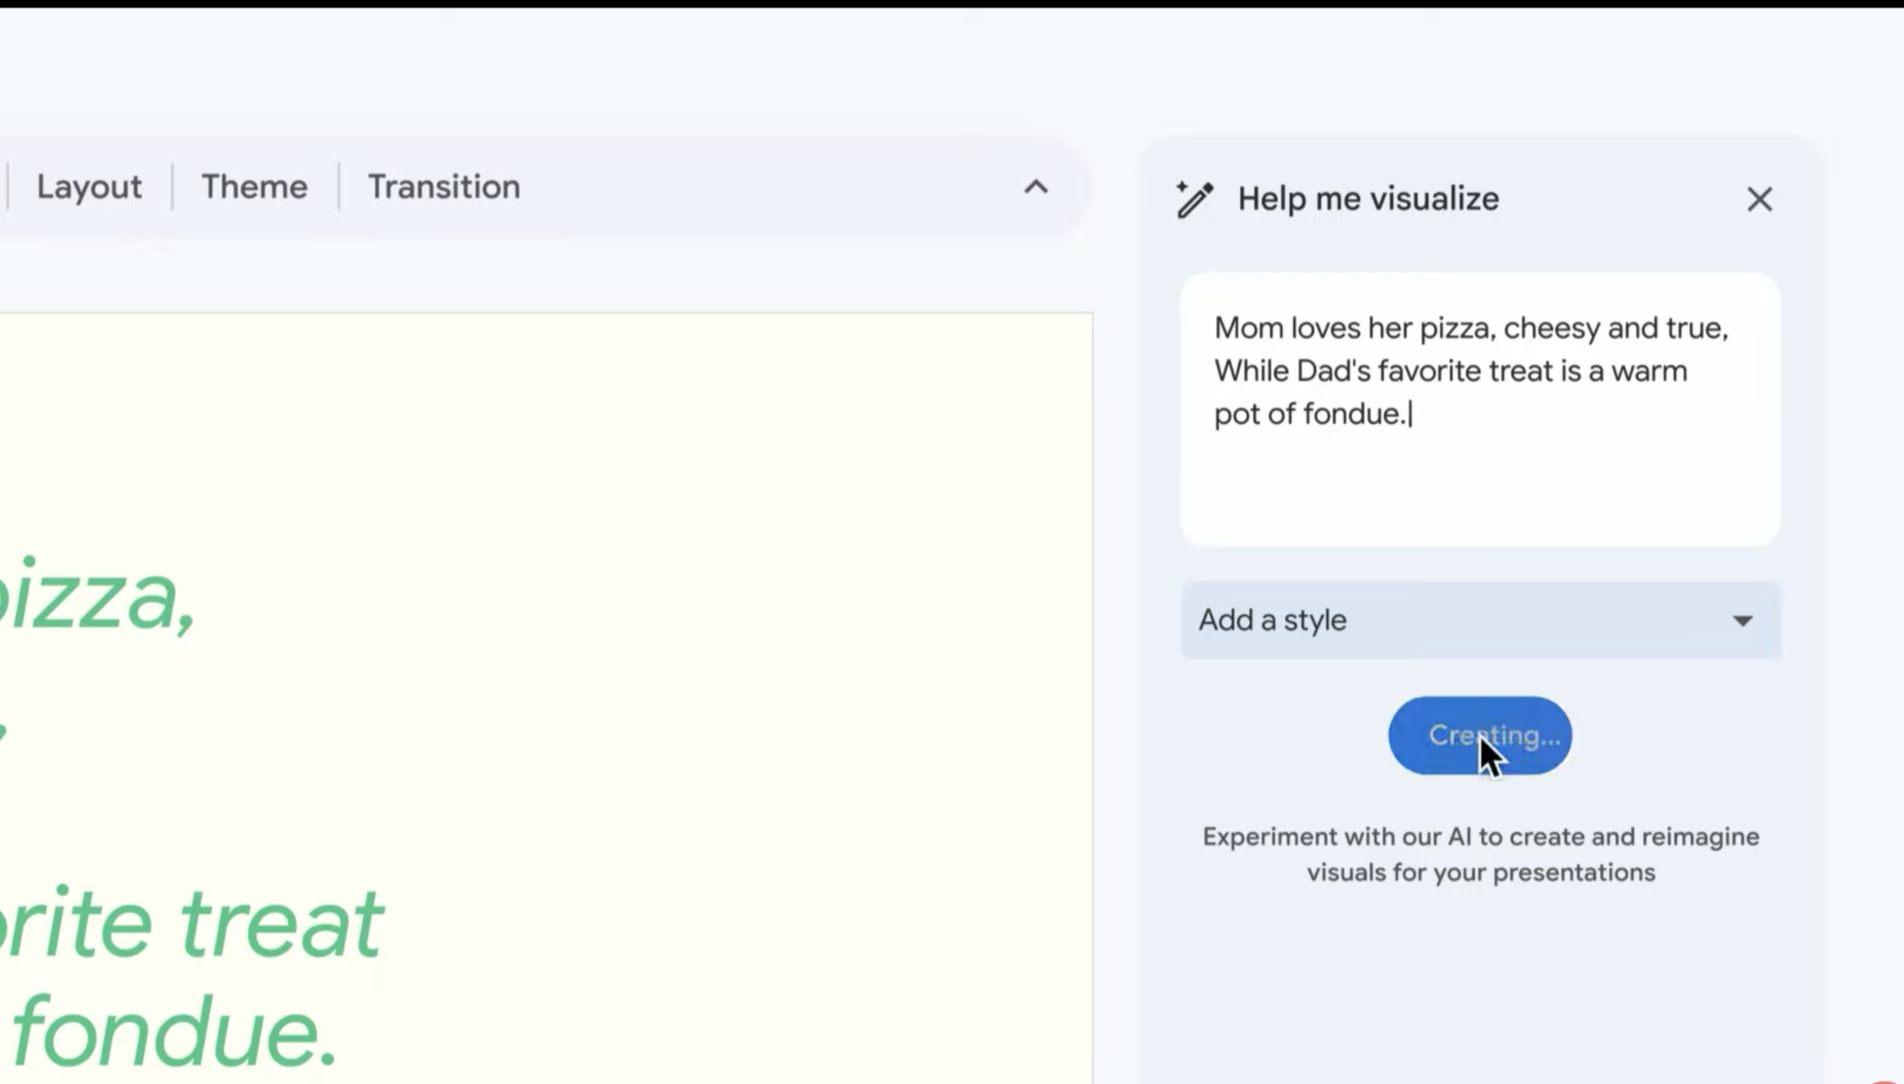Open the Transition settings
The width and height of the screenshot is (1904, 1084).
pos(443,187)
